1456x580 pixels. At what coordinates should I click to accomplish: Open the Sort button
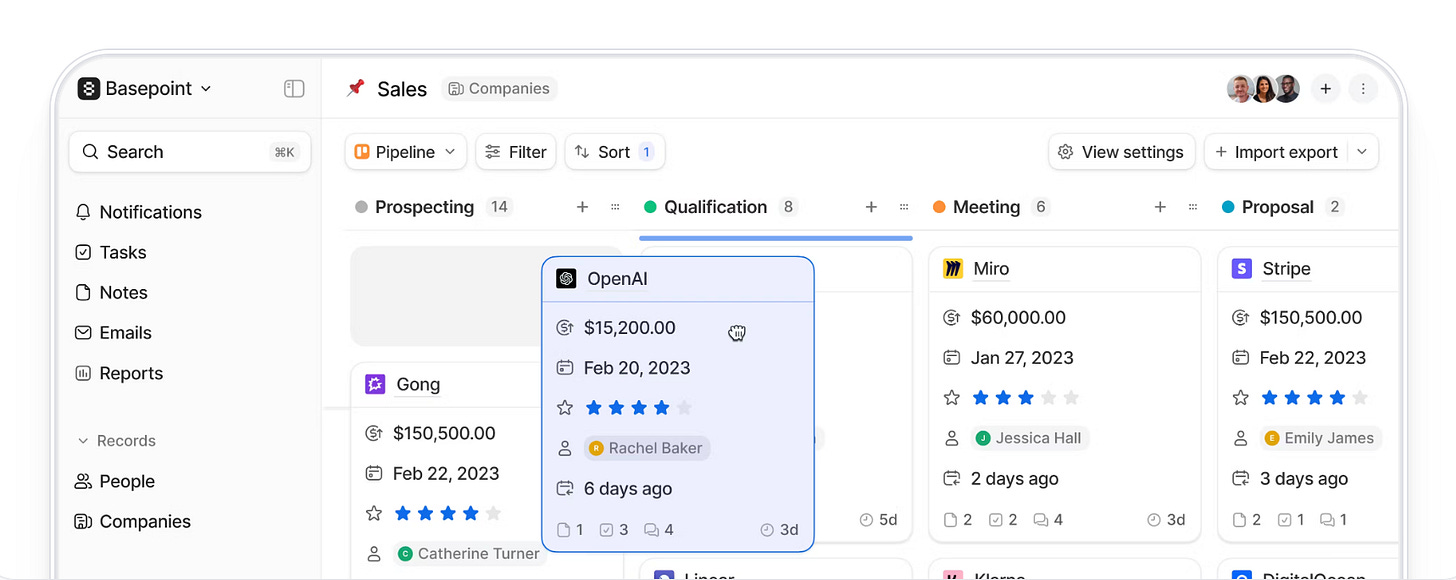615,152
